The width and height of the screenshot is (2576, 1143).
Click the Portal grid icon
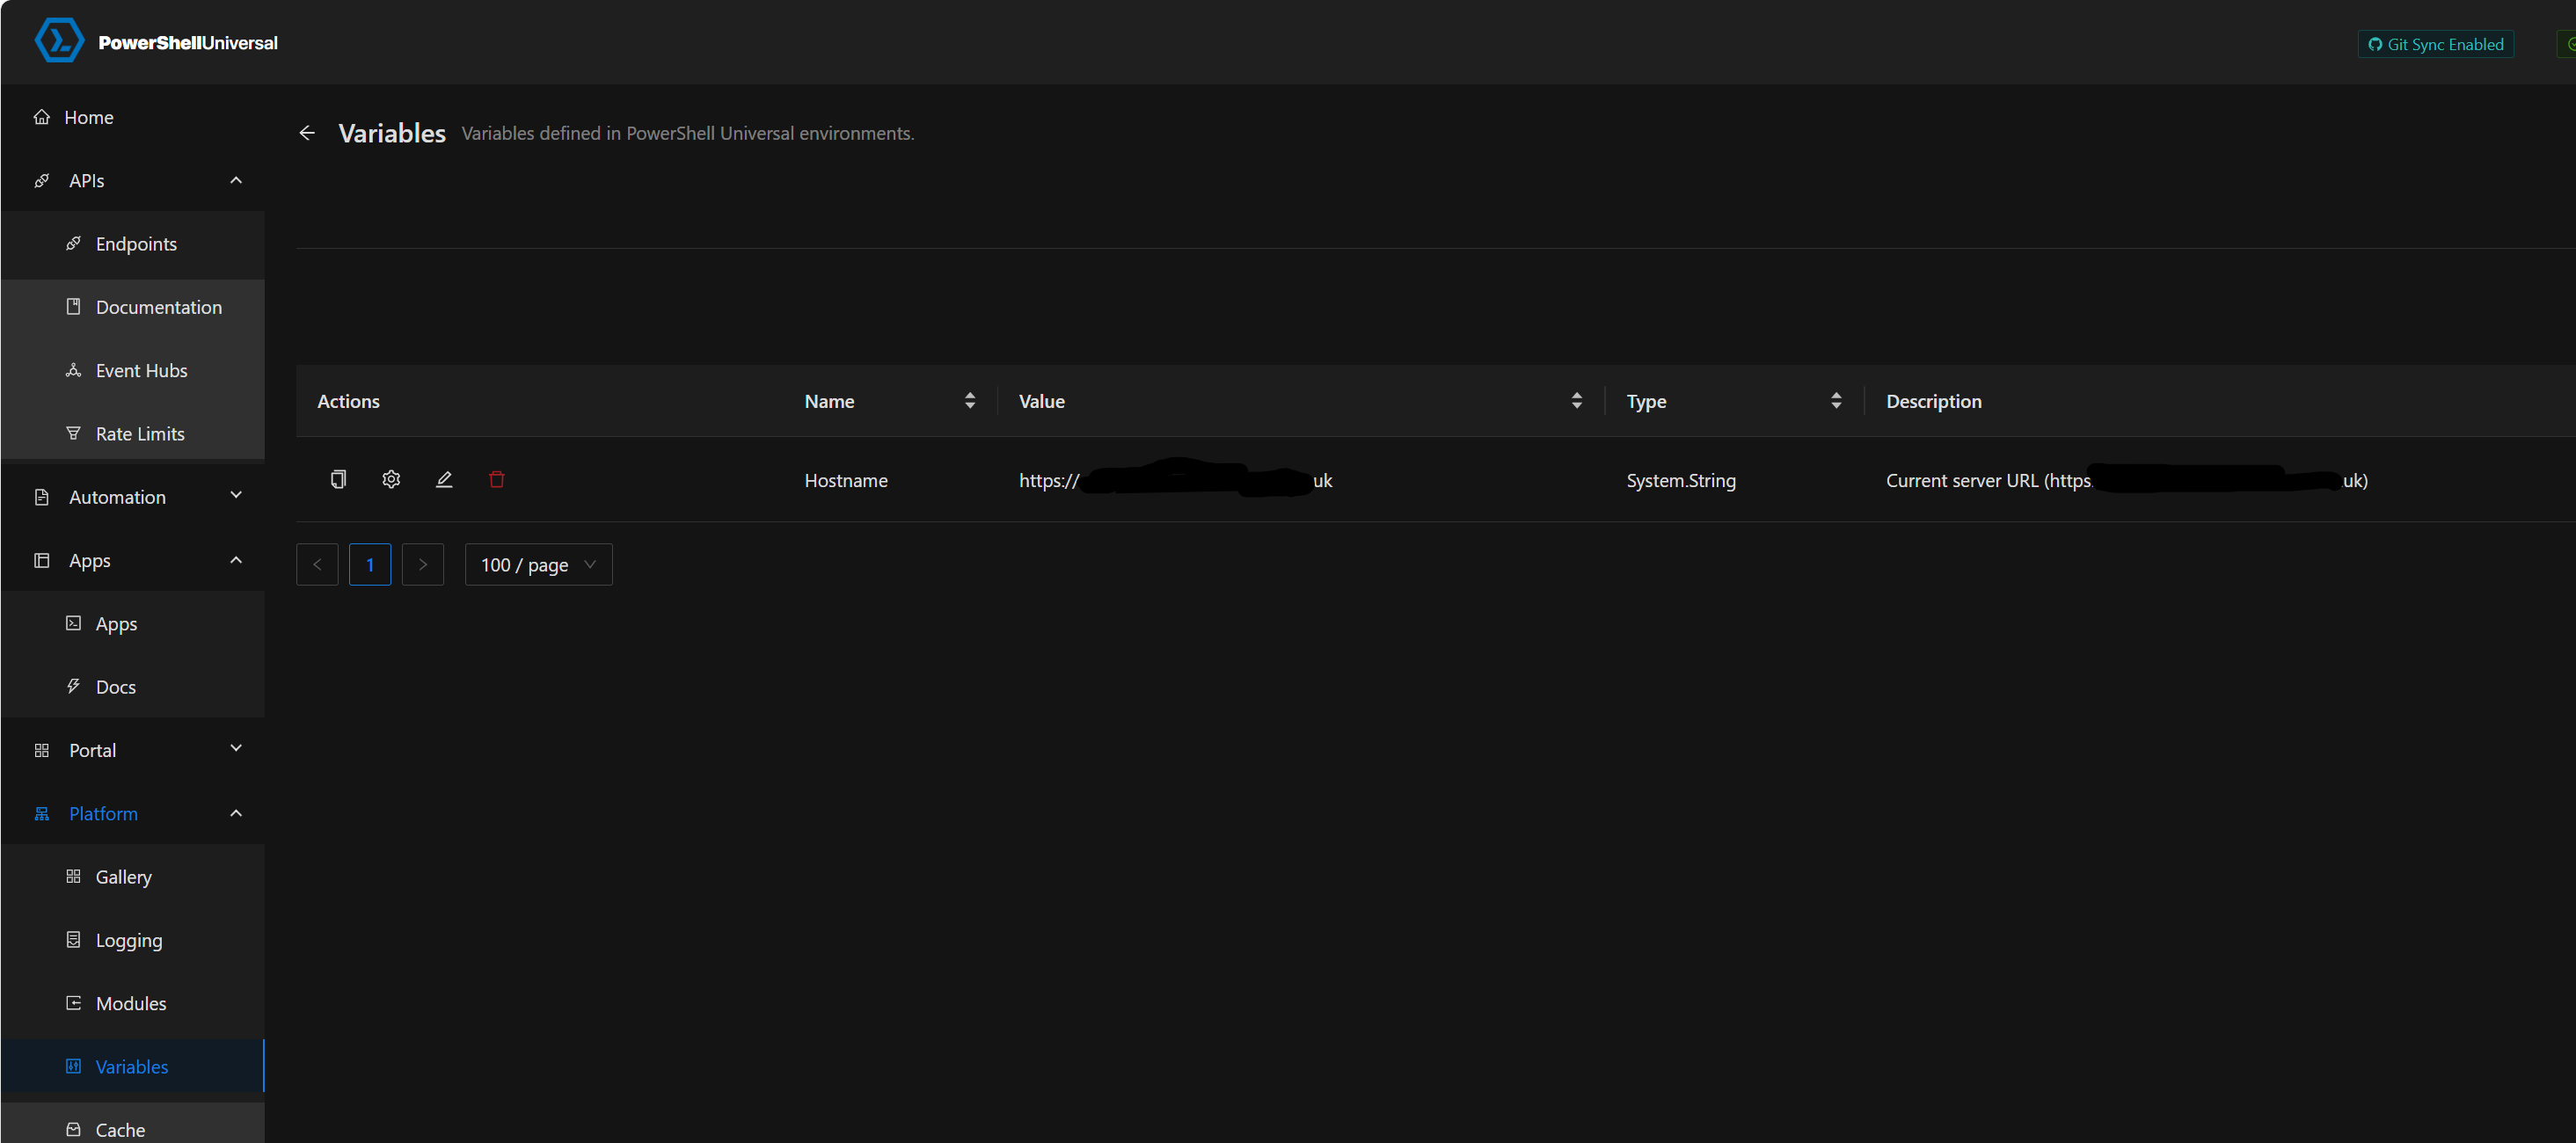click(41, 750)
